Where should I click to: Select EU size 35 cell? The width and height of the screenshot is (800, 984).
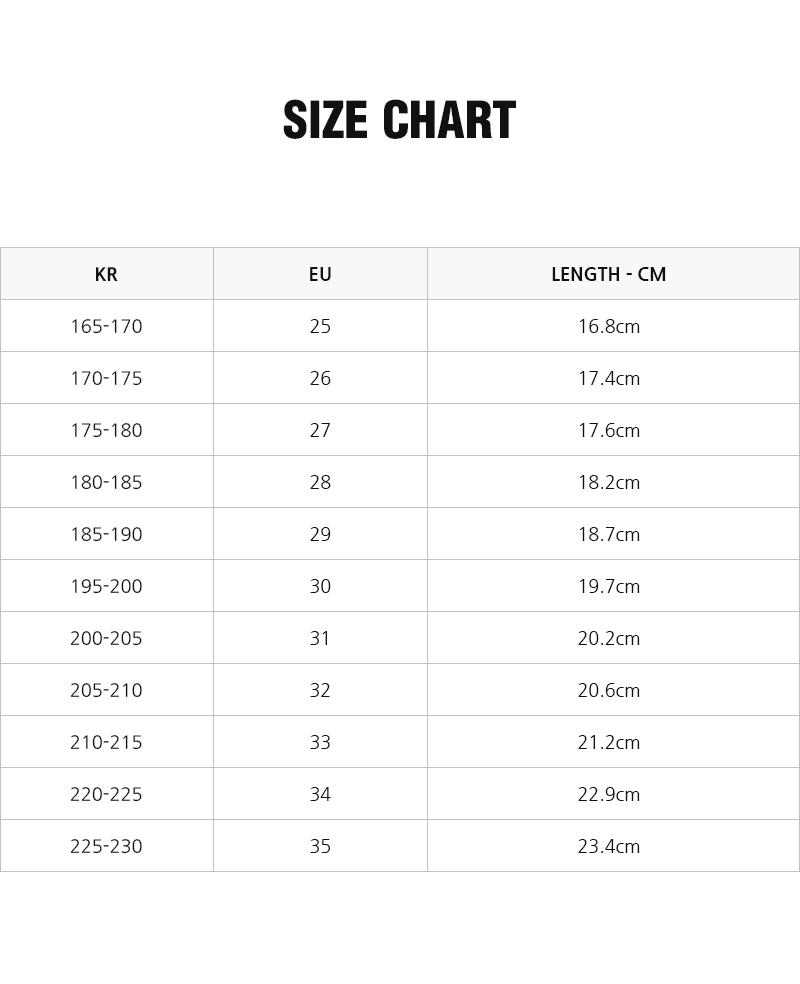320,846
